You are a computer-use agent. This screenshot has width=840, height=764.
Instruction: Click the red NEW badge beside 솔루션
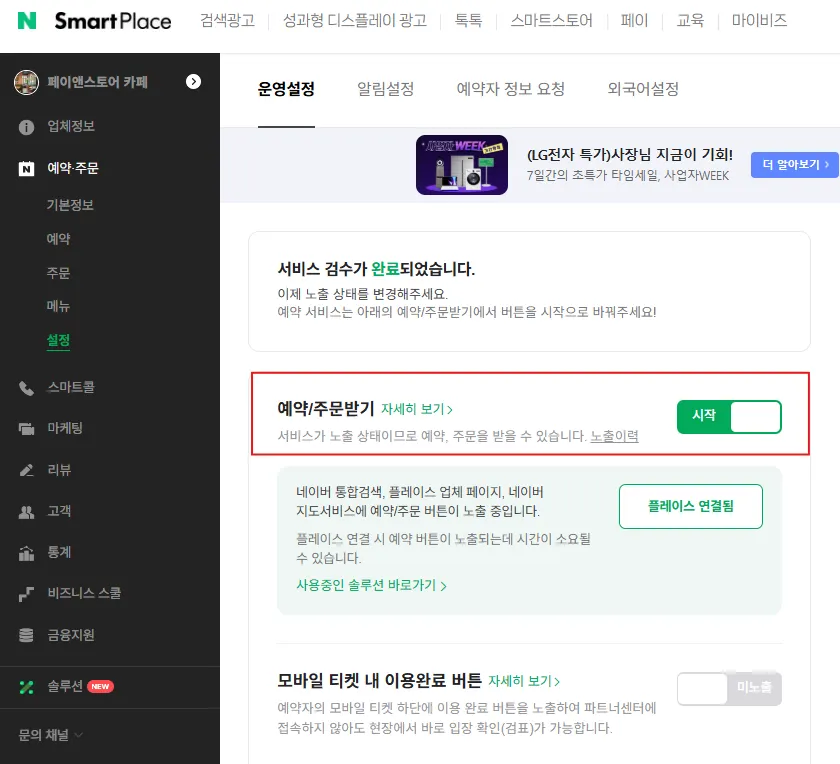100,686
